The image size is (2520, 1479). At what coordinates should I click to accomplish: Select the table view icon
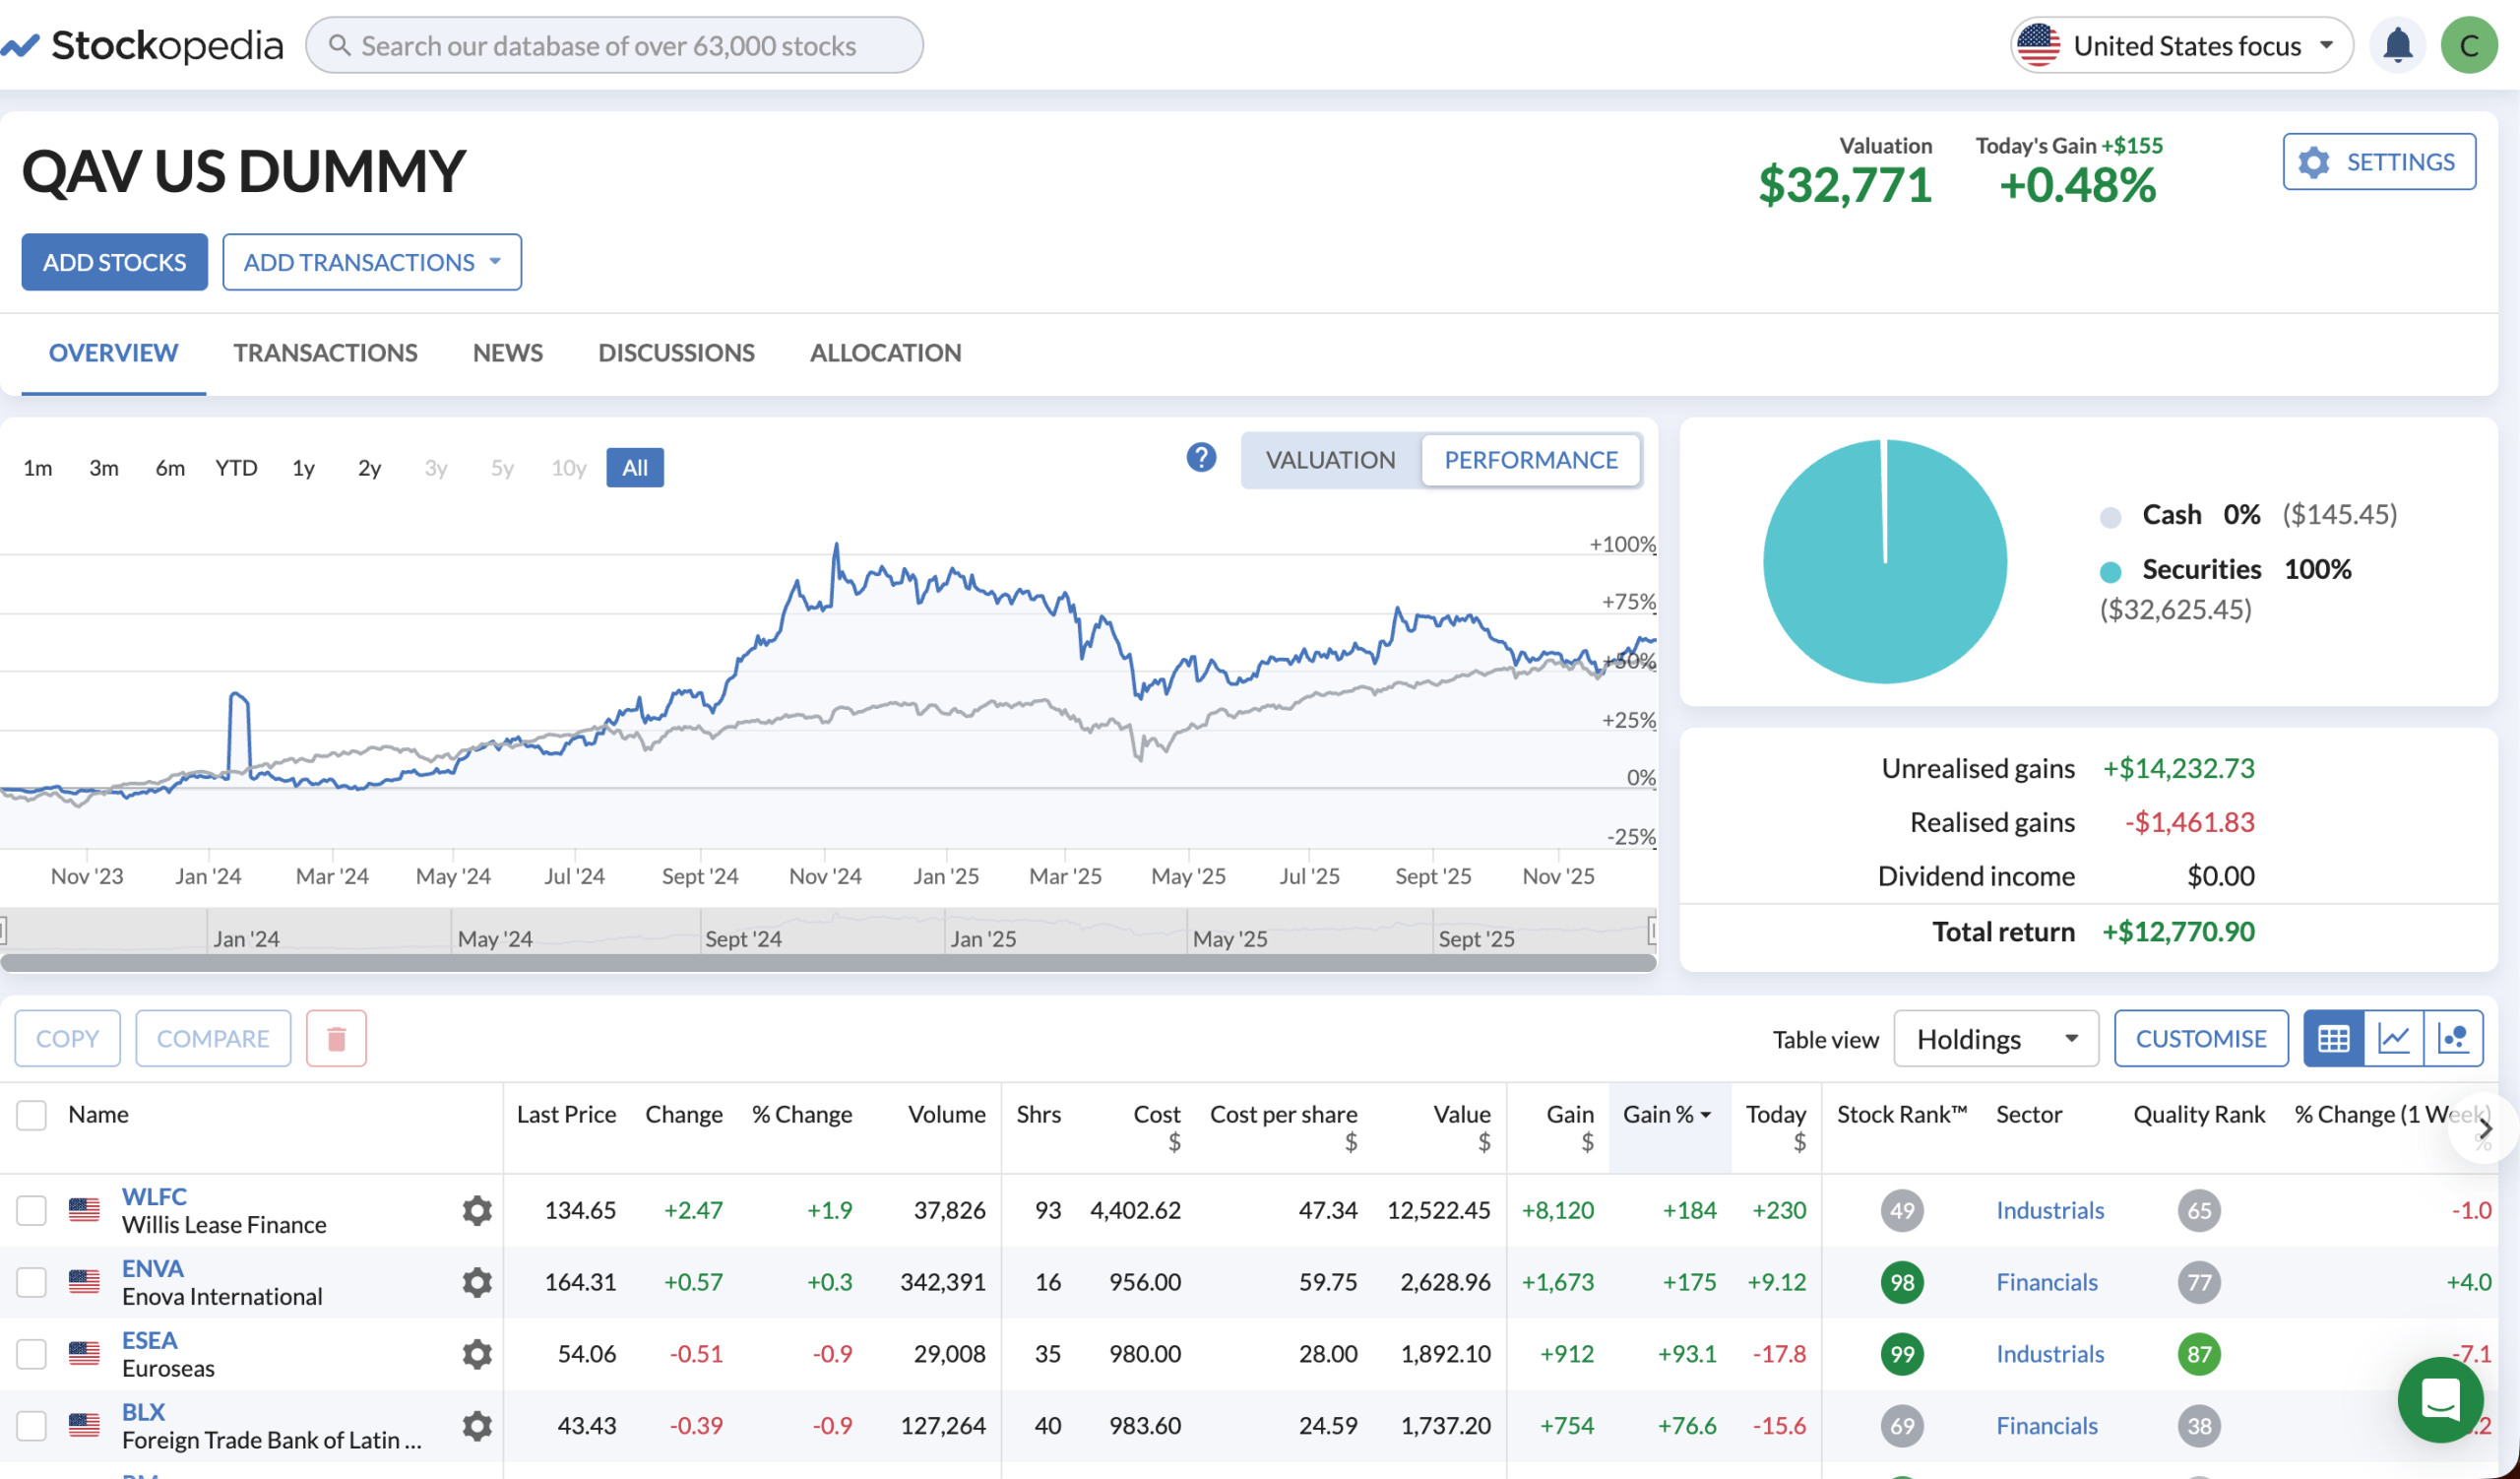pos(2334,1038)
